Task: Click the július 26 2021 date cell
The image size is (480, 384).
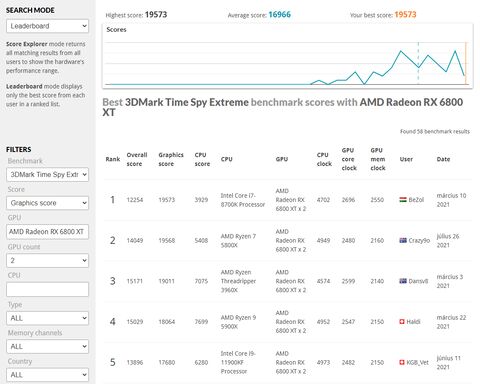Action: point(448,240)
